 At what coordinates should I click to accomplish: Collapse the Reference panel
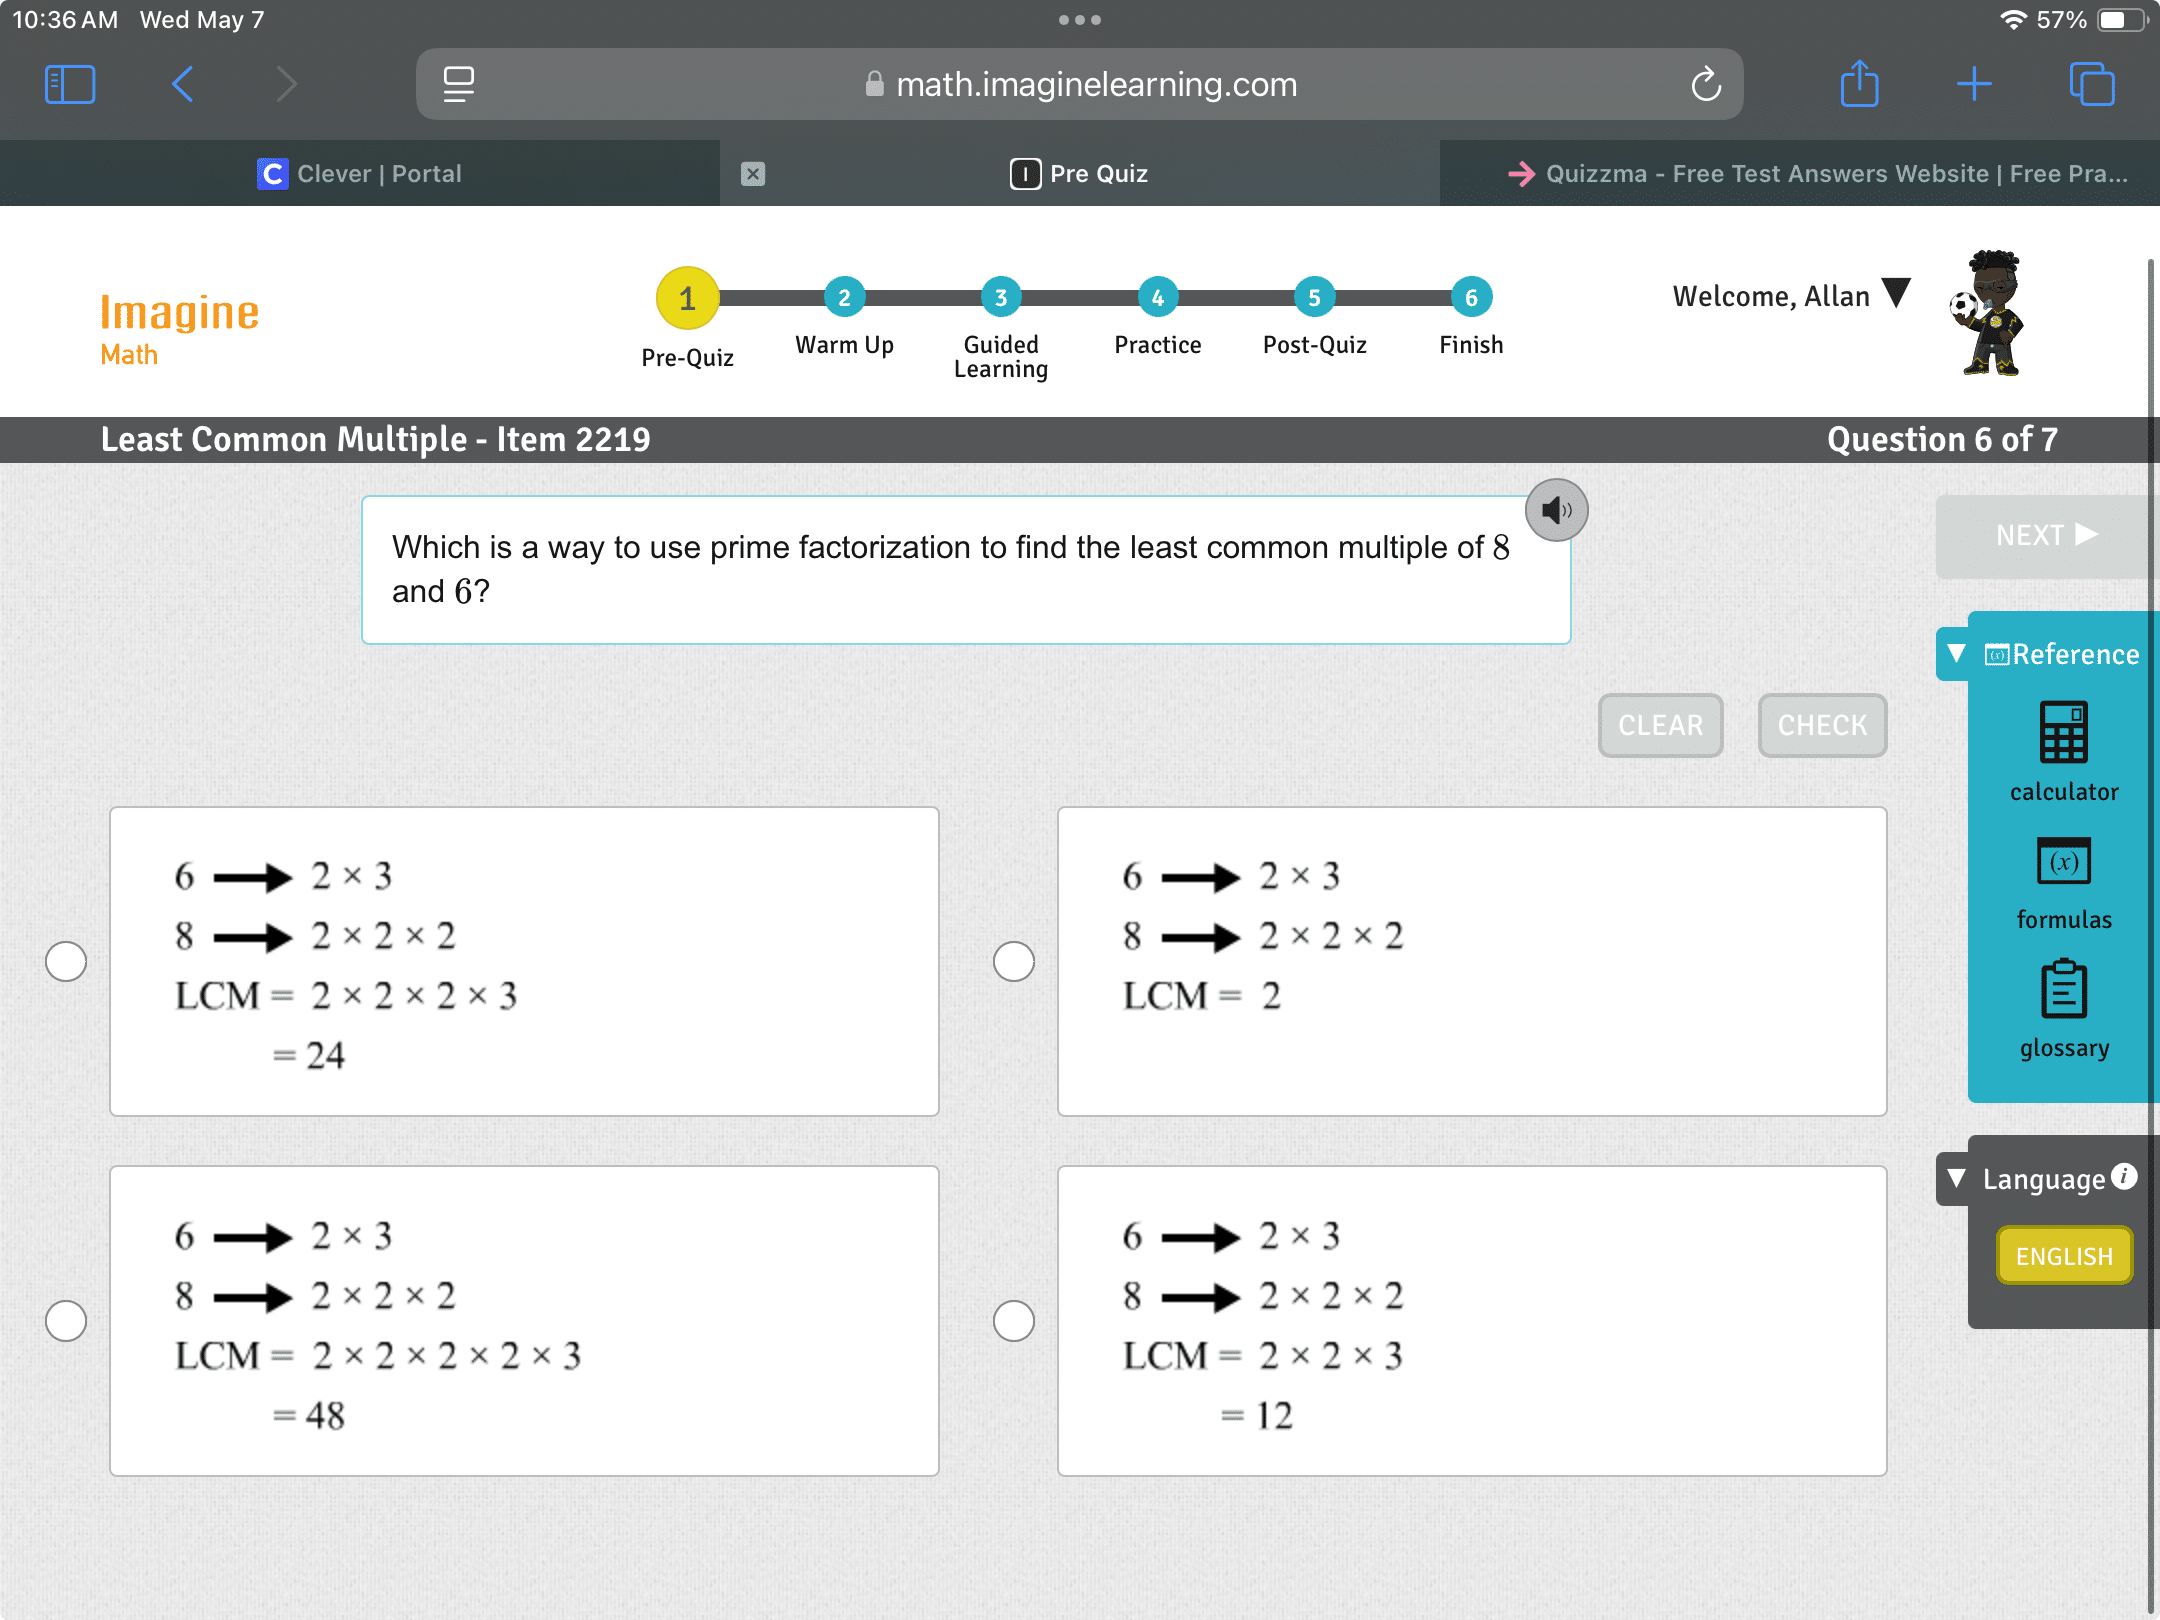point(1957,654)
